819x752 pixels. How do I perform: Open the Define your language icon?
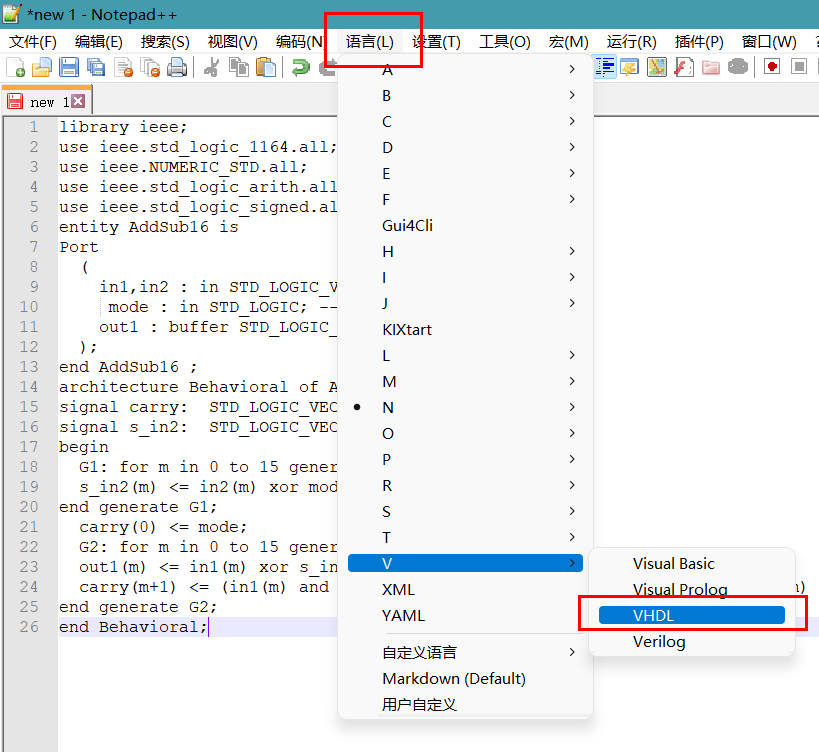[629, 67]
